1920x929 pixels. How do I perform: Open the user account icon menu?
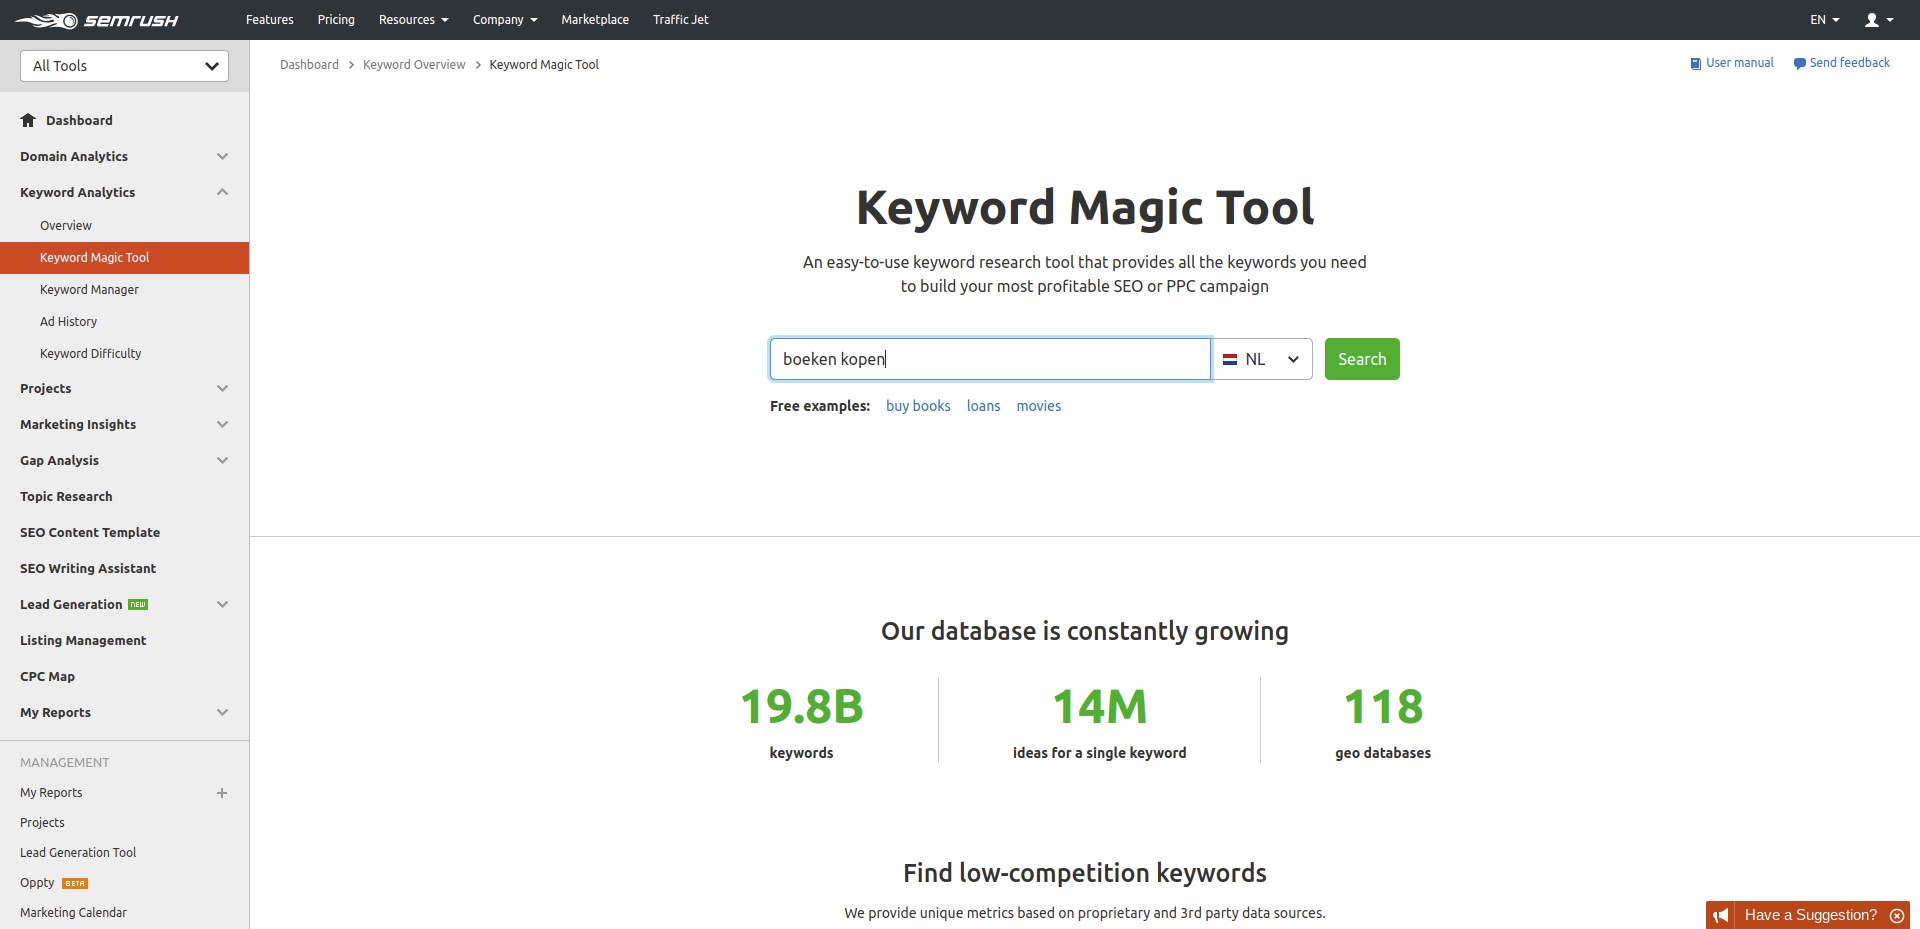1879,20
